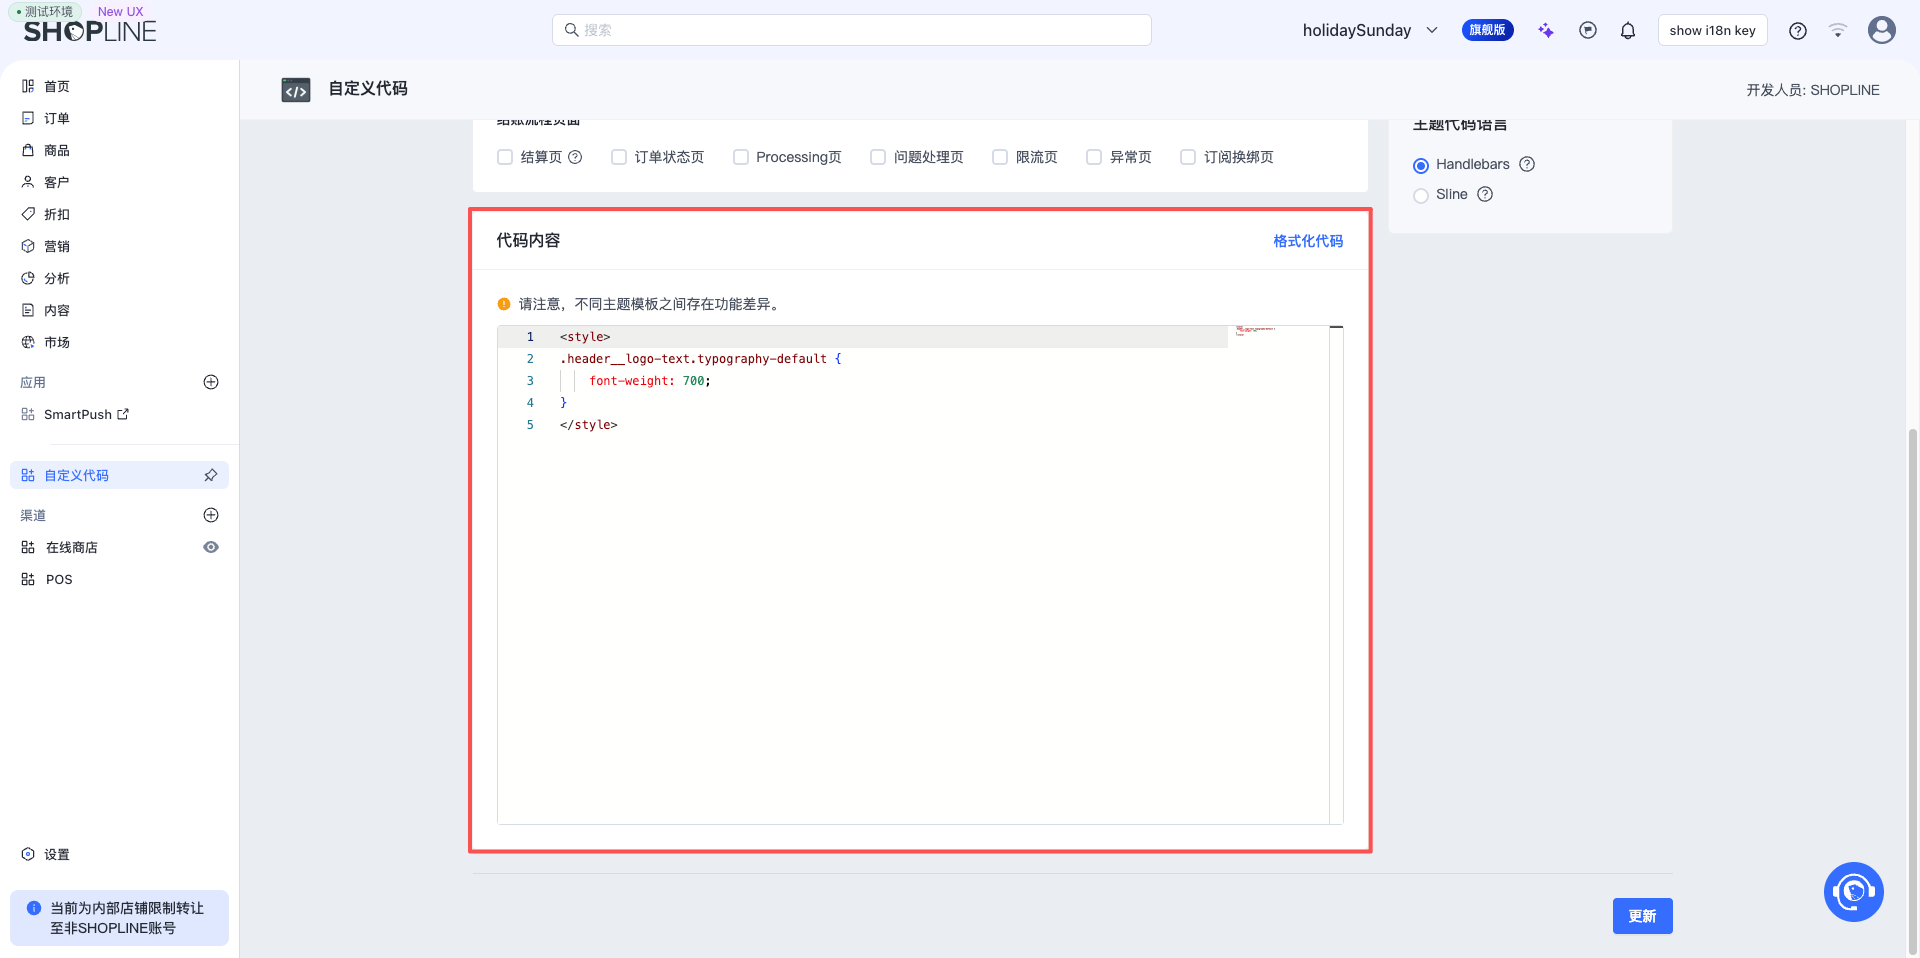The image size is (1920, 958).
Task: Open the 内容 content icon
Action: pos(28,310)
